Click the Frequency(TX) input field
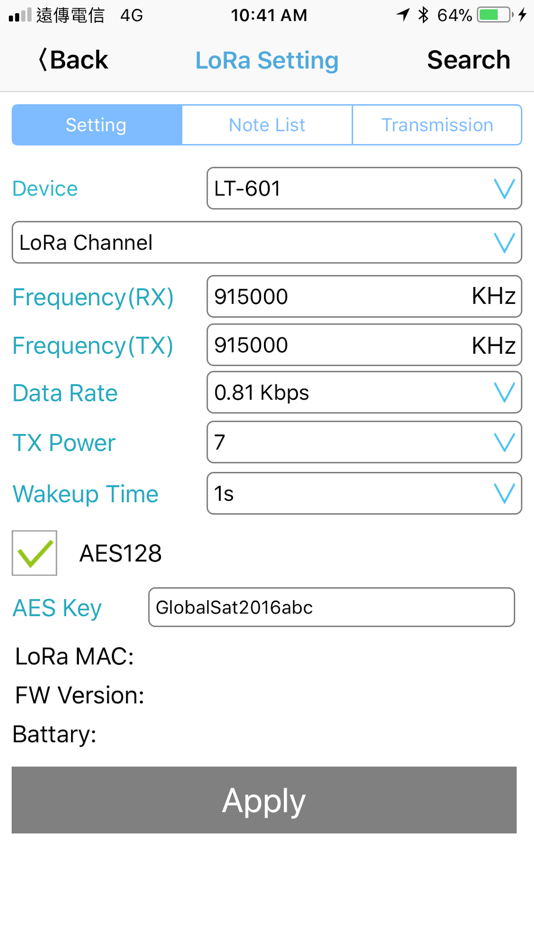The image size is (534, 950). 364,345
